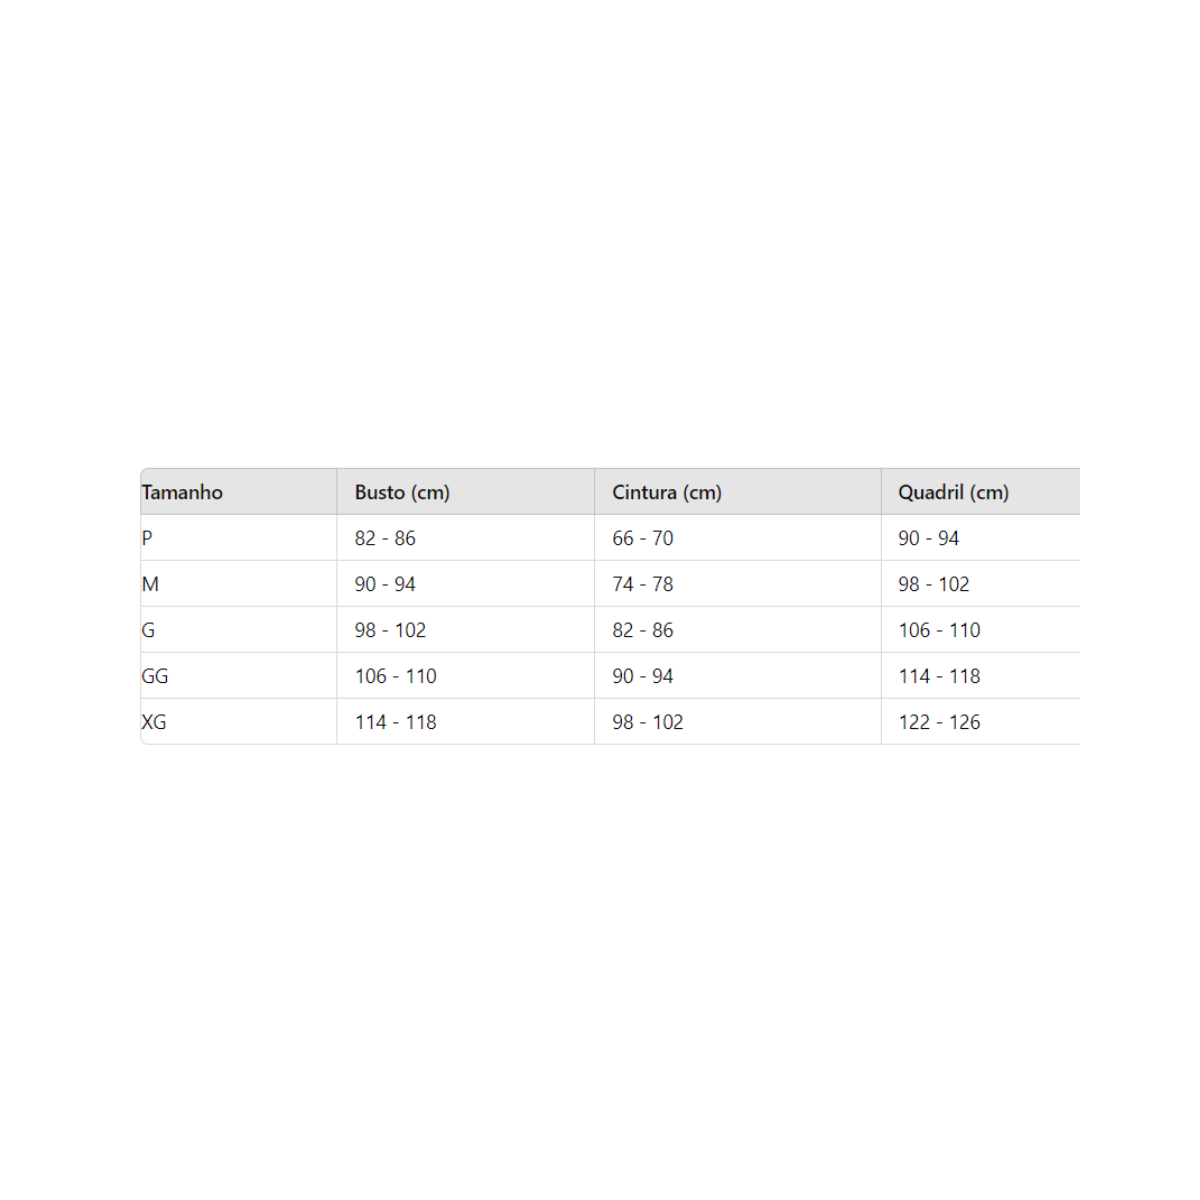
Task: Click the hip value 122 - 126
Action: [x=939, y=722]
